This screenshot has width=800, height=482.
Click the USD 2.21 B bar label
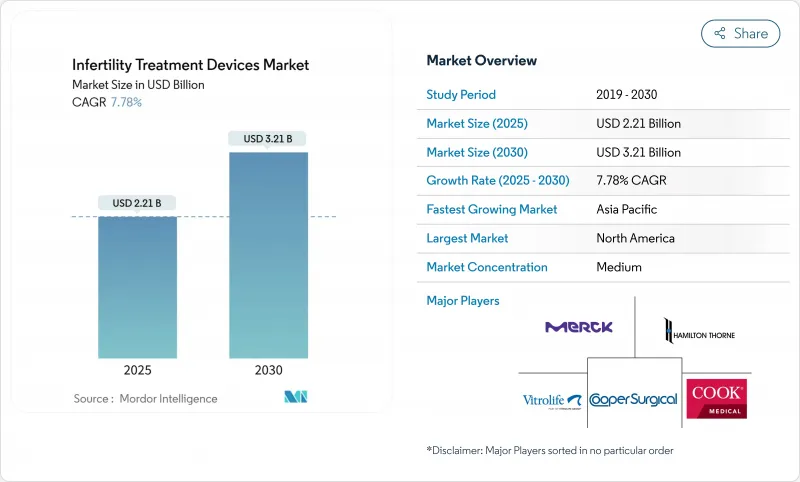click(x=137, y=203)
